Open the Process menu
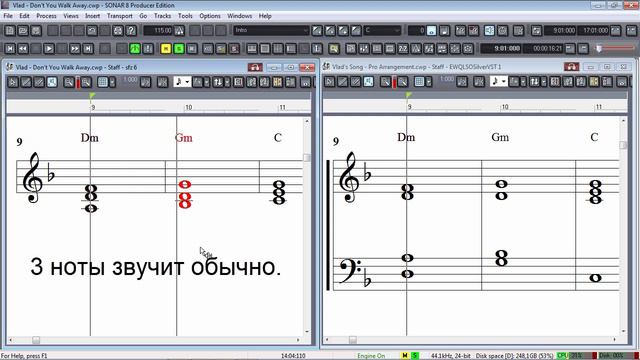 click(46, 16)
